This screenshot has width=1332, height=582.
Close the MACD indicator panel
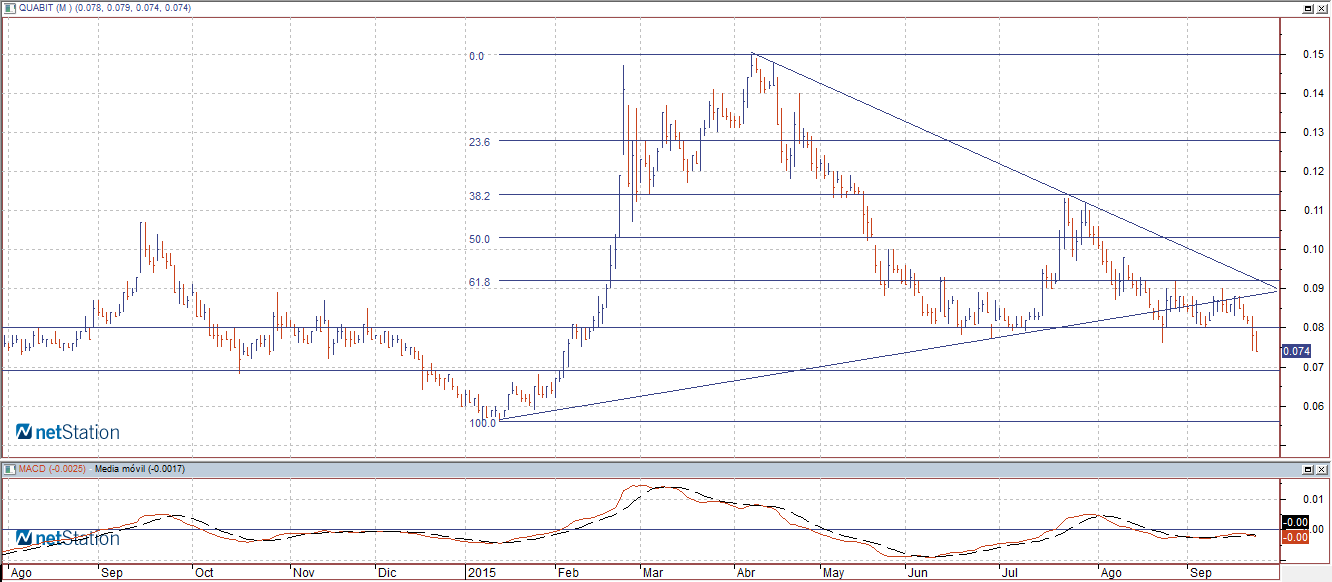(1320, 469)
